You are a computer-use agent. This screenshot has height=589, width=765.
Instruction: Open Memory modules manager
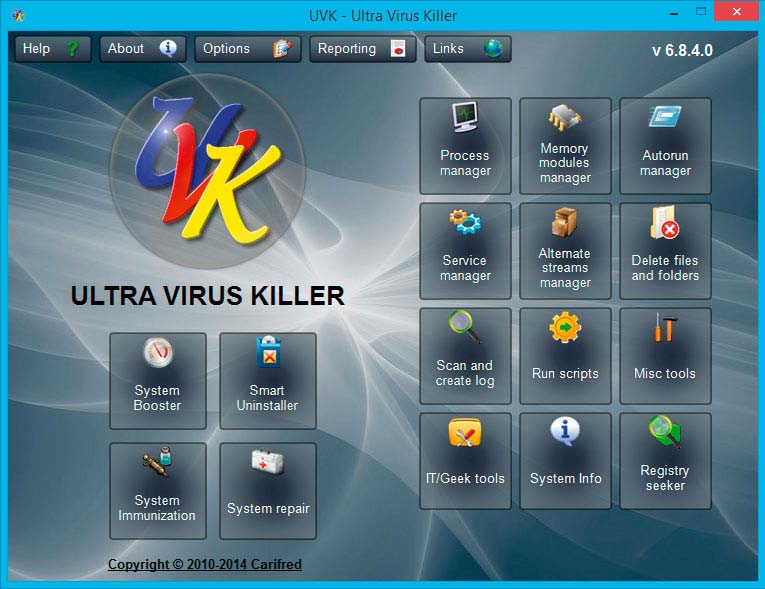[565, 145]
